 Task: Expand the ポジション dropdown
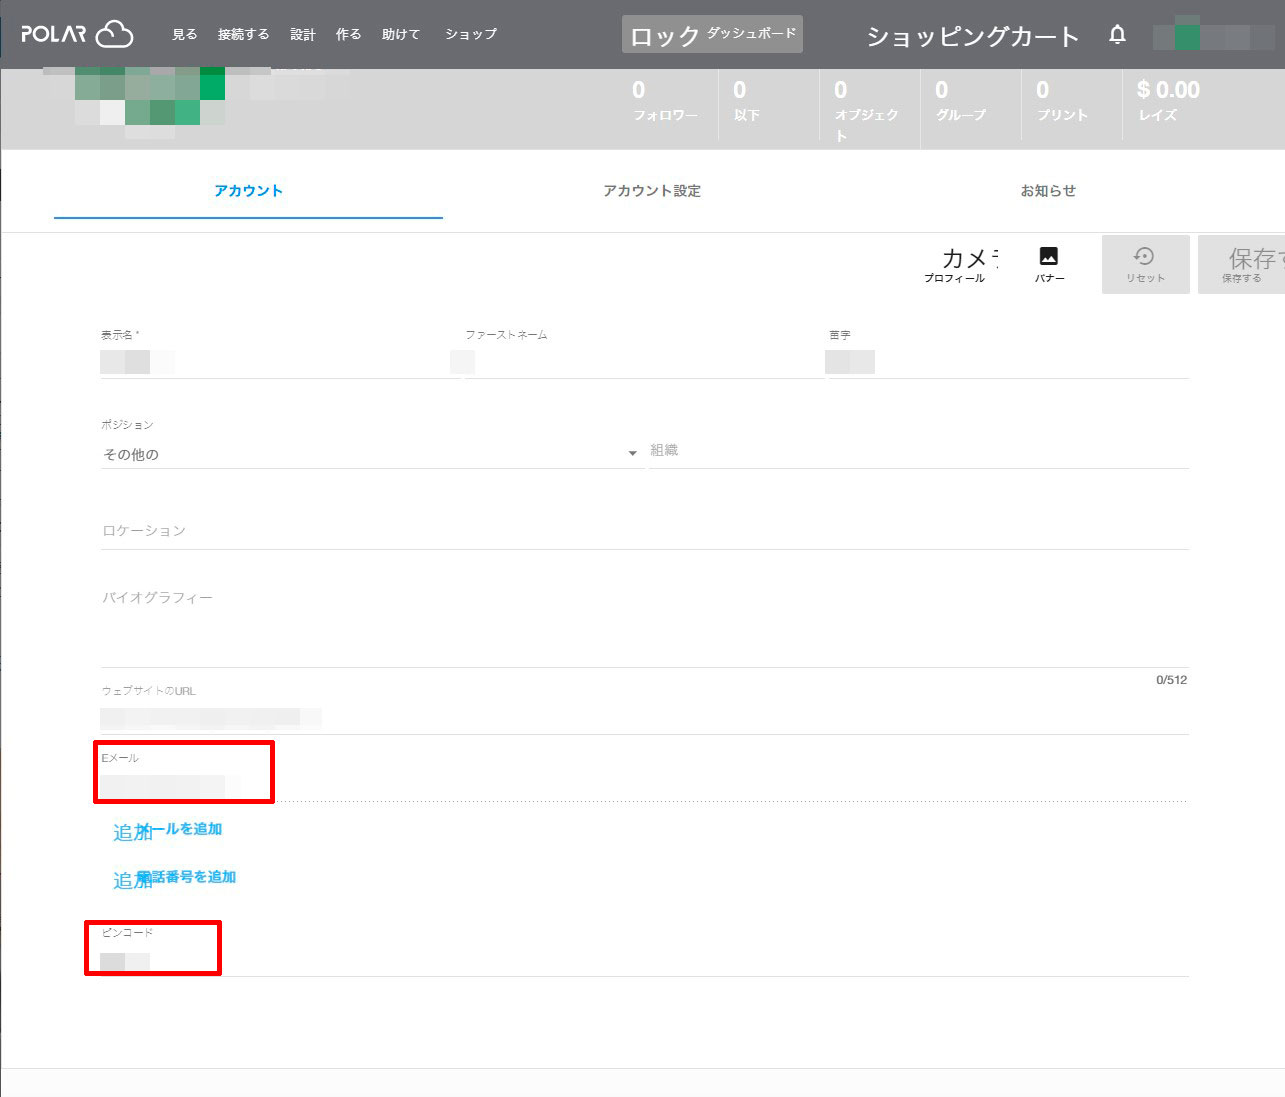click(x=370, y=454)
